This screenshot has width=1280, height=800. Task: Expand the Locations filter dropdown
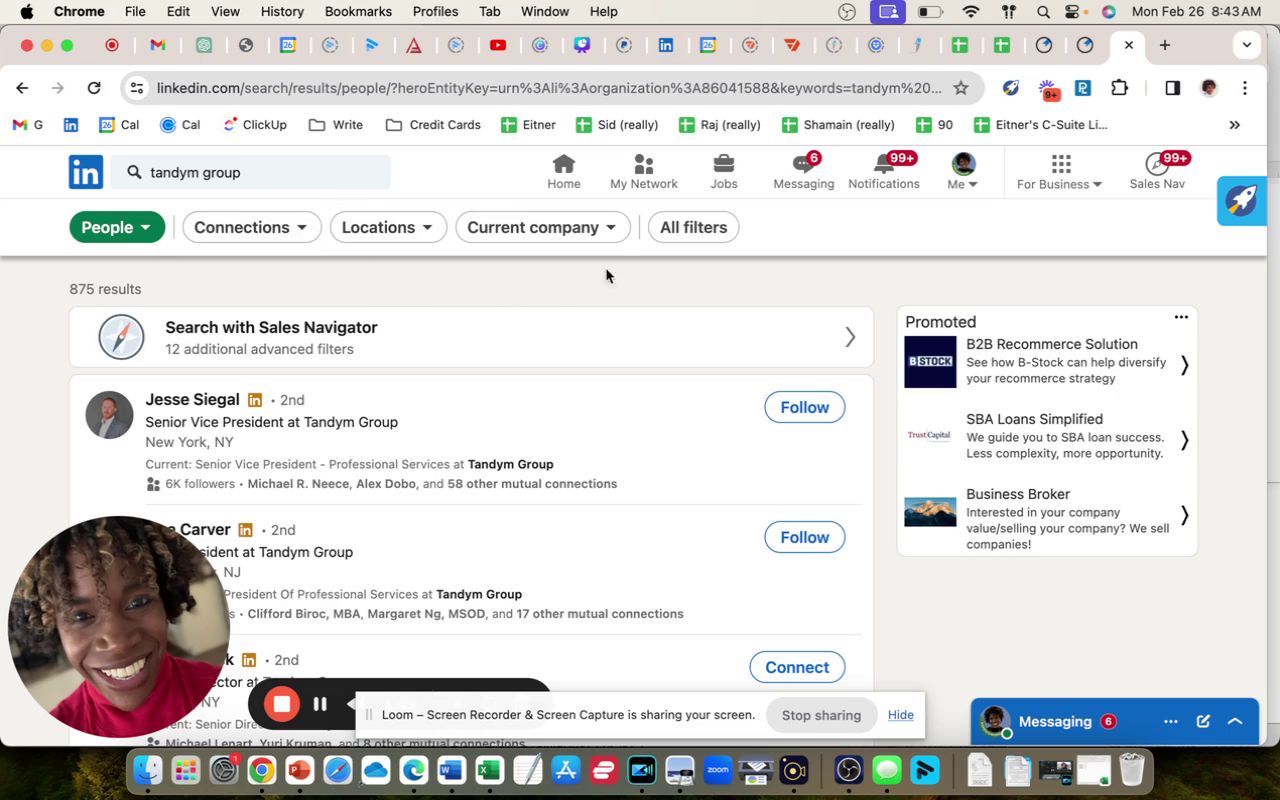pos(388,227)
